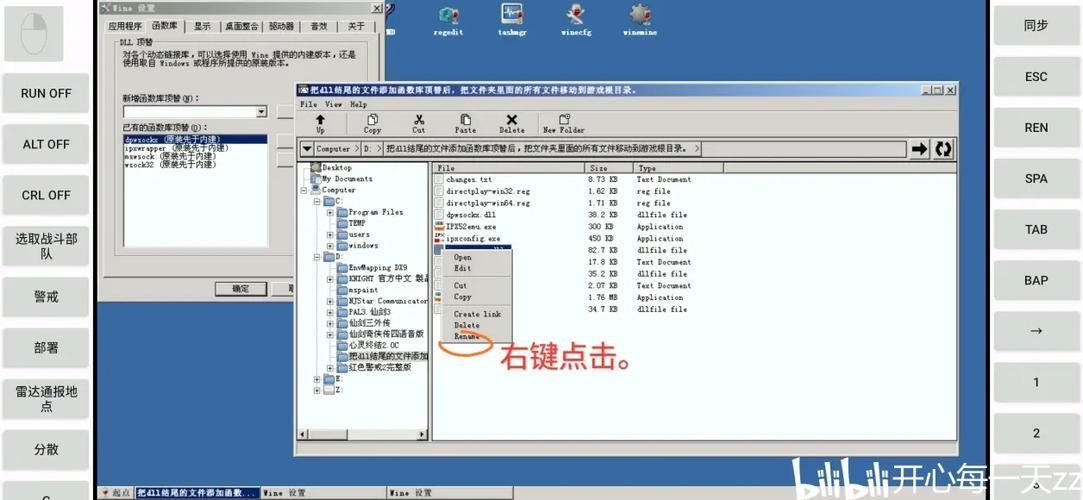This screenshot has height=500, width=1083.
Task: Switch to the 显示 tab in Wine settings
Action: [x=202, y=26]
